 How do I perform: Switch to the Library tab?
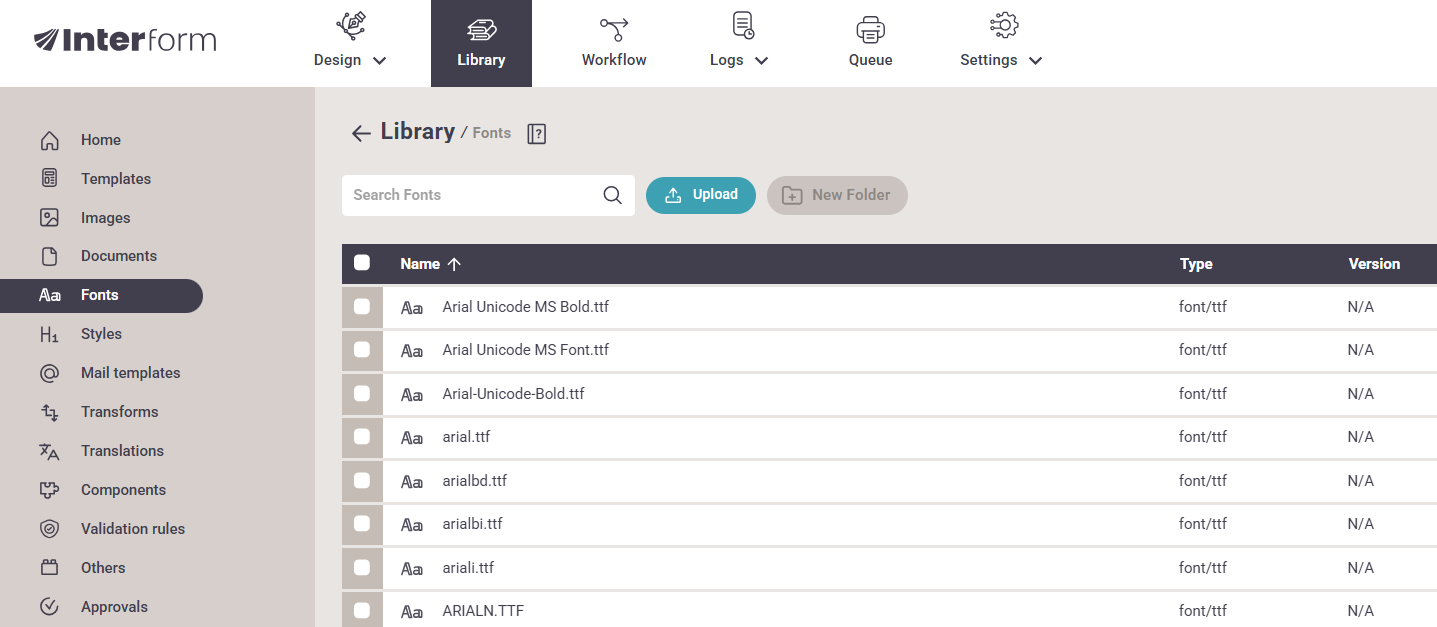coord(481,43)
